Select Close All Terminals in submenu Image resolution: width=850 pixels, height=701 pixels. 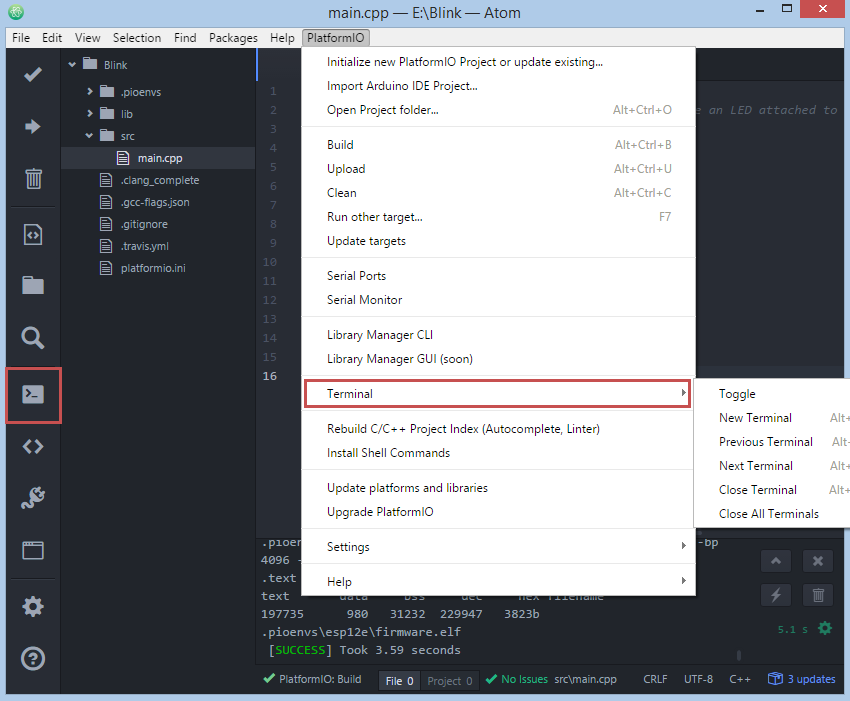(772, 513)
